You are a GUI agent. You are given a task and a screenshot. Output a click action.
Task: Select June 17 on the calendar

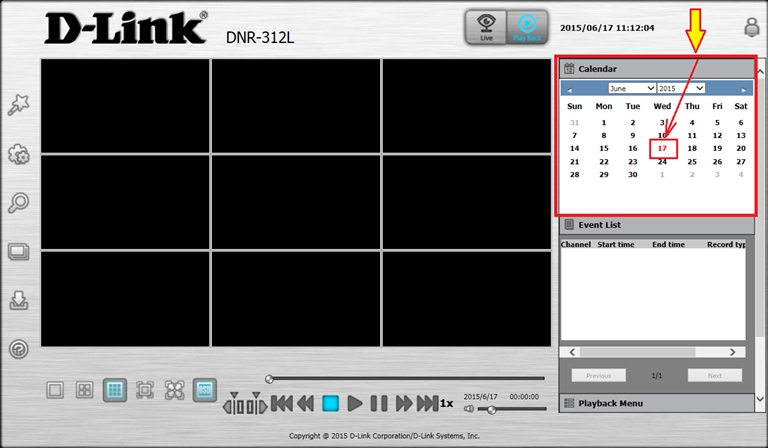click(662, 148)
